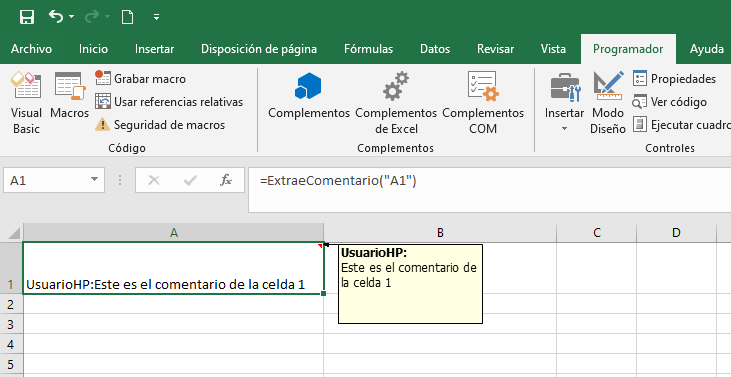The height and width of the screenshot is (377, 731).
Task: Save the workbook with the floppy icon
Action: click(x=27, y=18)
